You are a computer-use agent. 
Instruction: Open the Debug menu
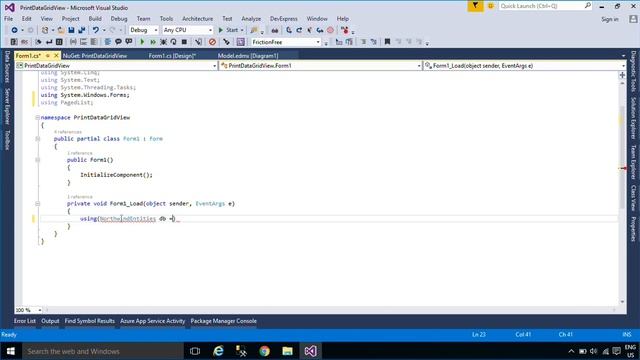pos(119,19)
